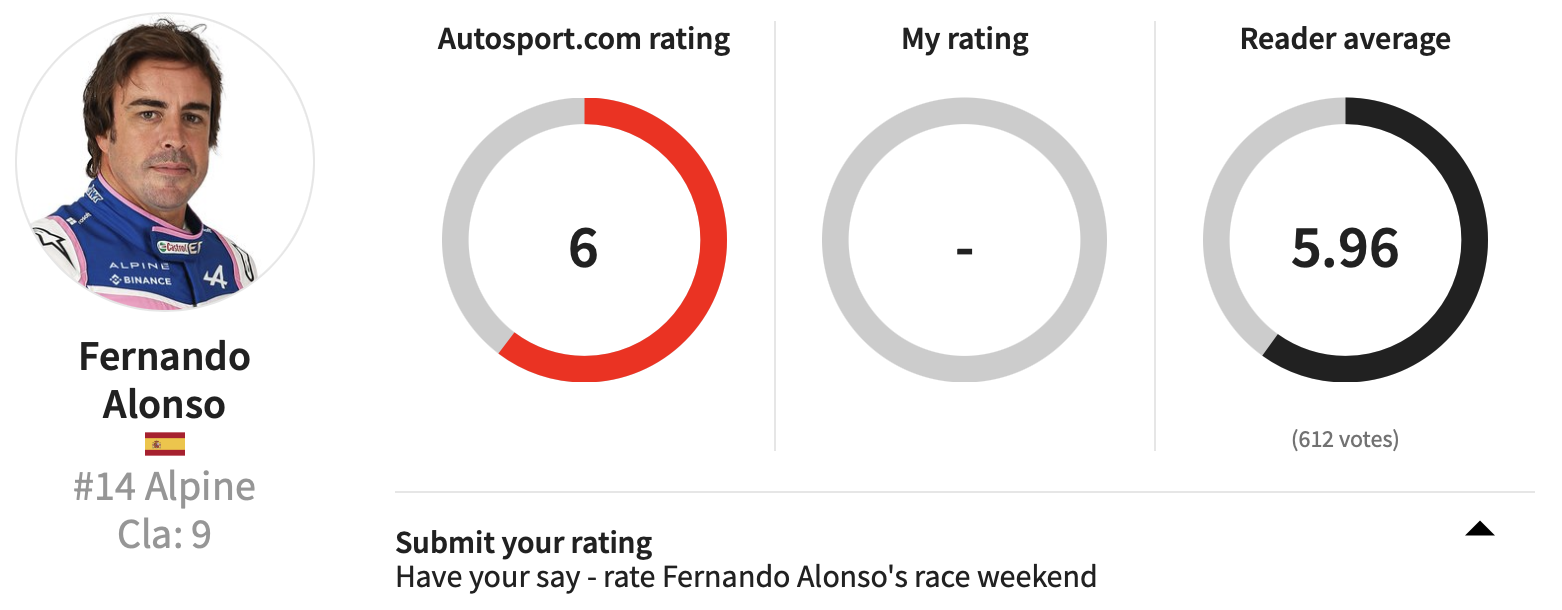Click the My rating heading
The width and height of the screenshot is (1562, 610).
point(965,40)
